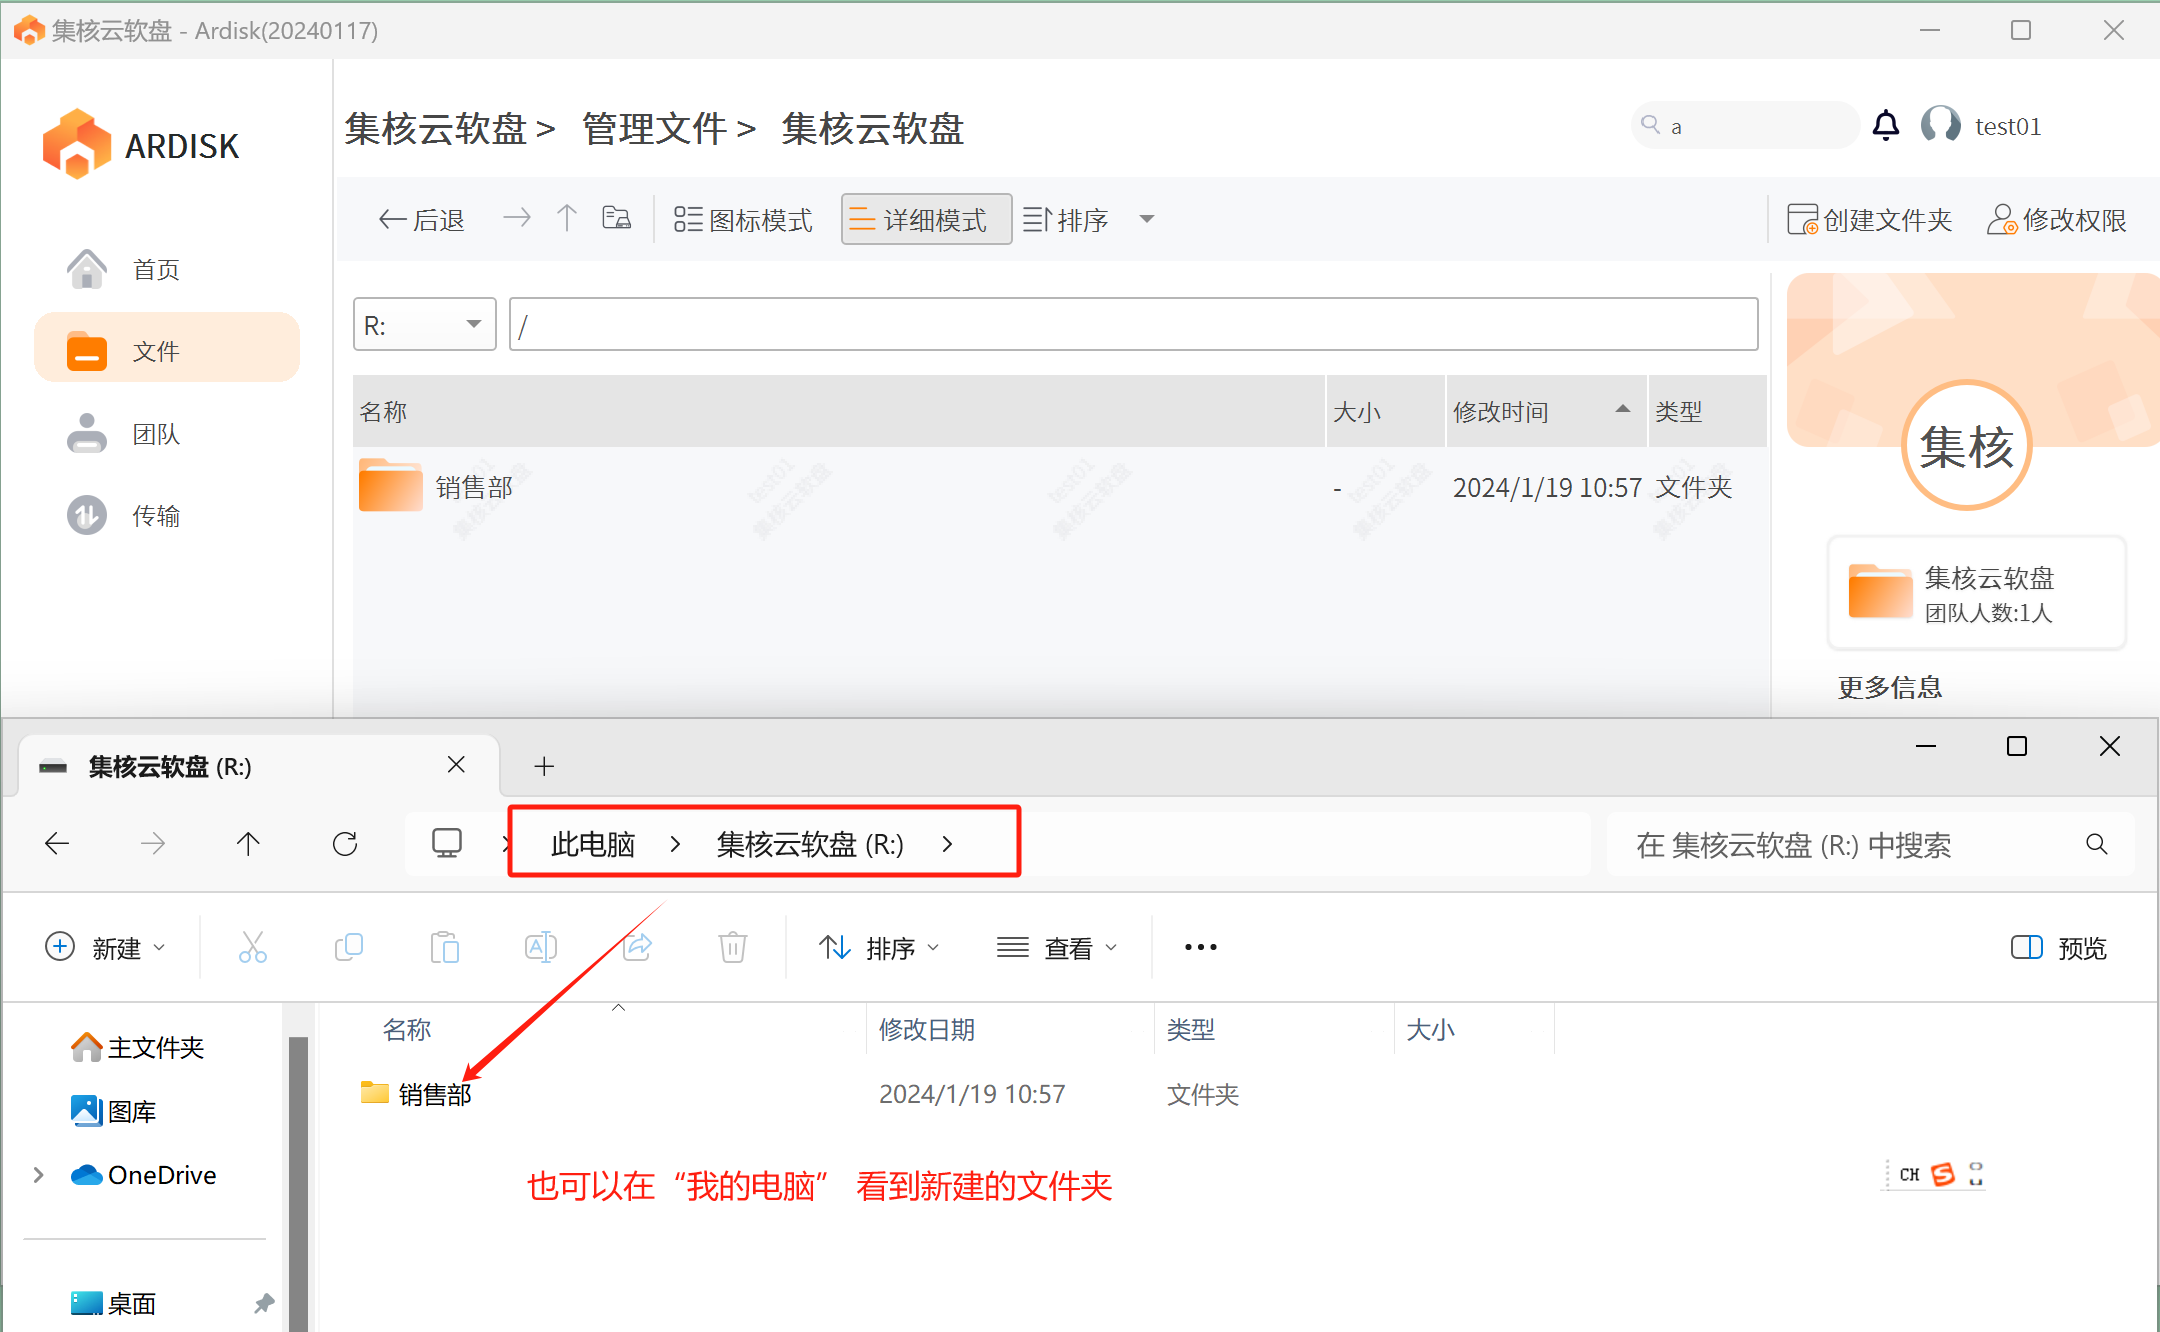Click the Ardisk path input field
The height and width of the screenshot is (1332, 2160).
pyautogui.click(x=1132, y=325)
